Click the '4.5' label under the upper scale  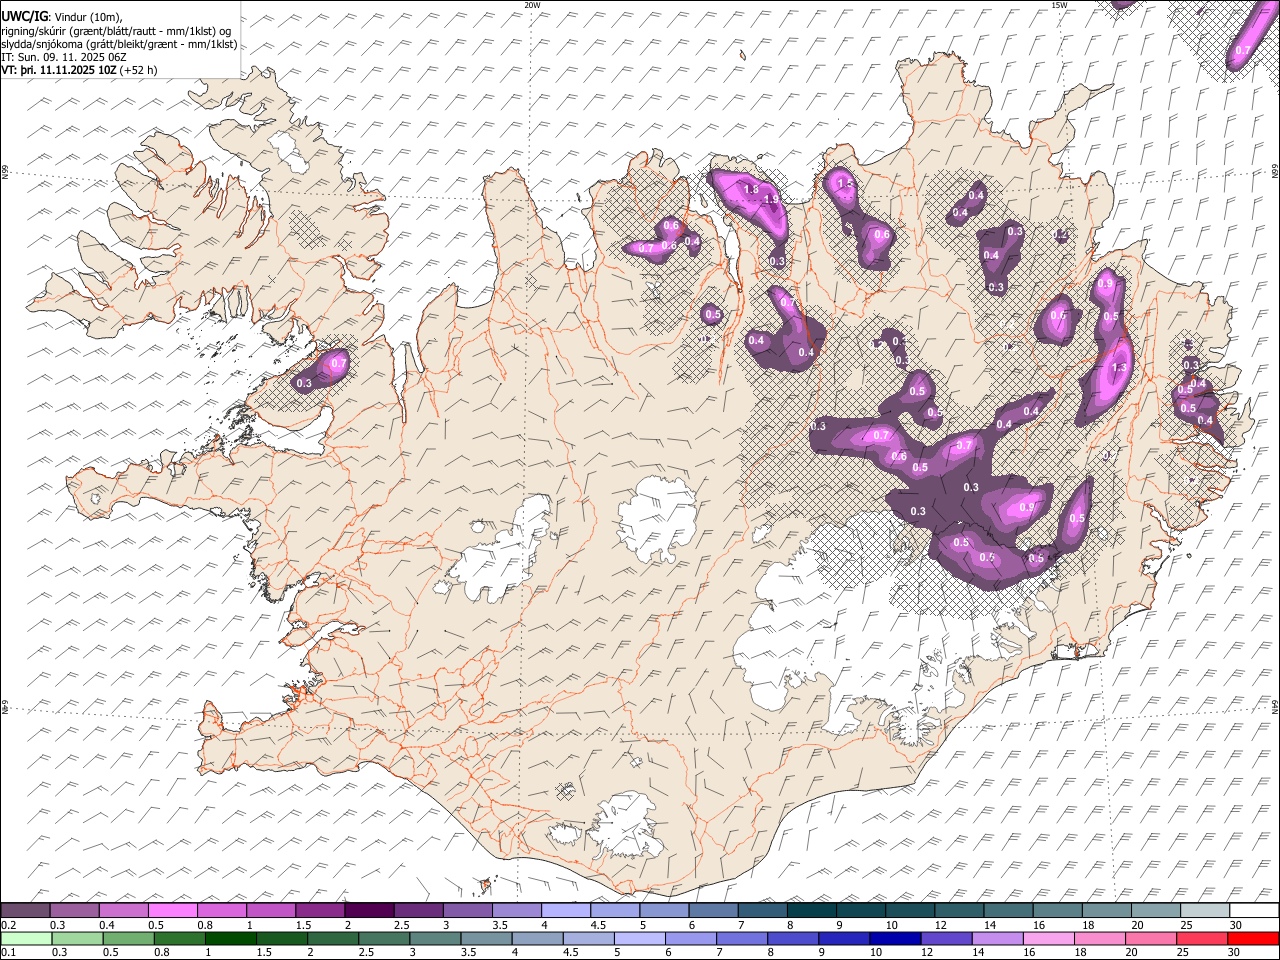click(599, 925)
